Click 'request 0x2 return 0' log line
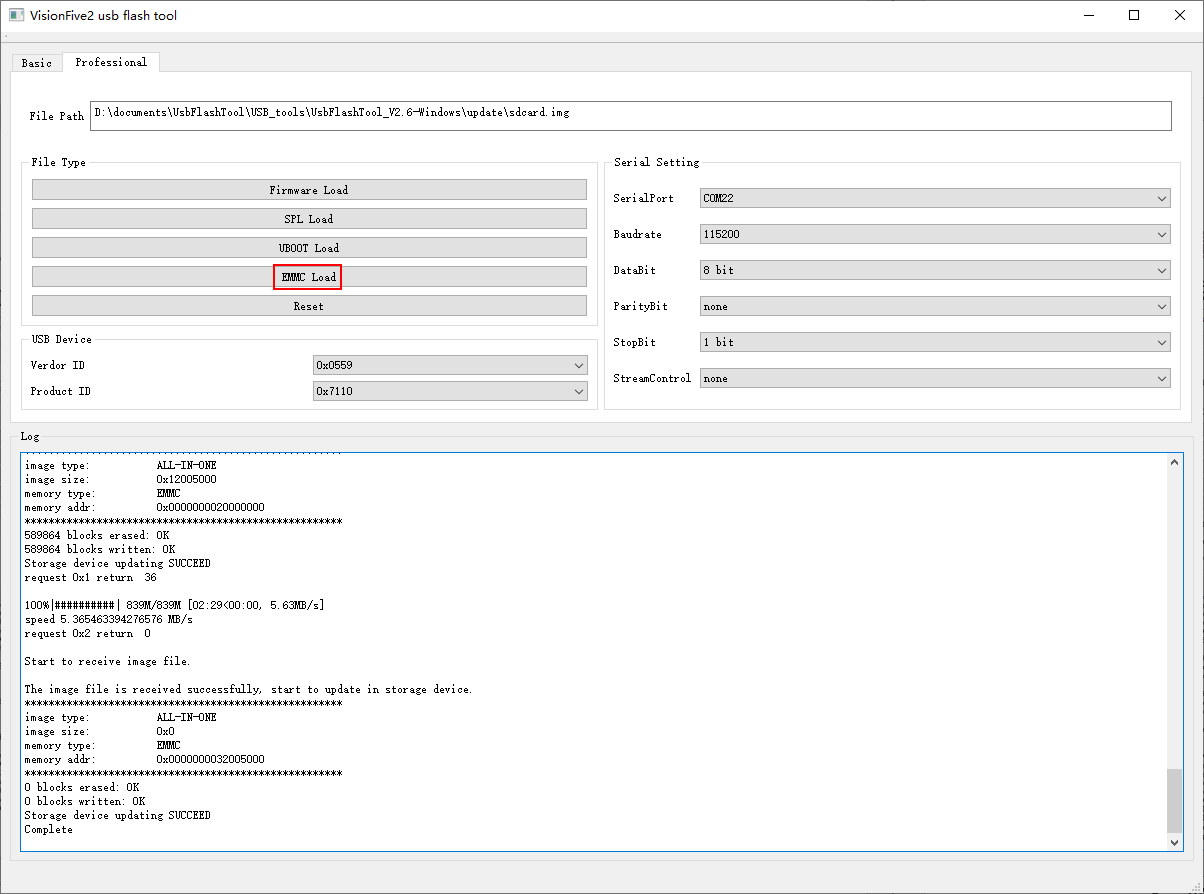 coord(87,633)
